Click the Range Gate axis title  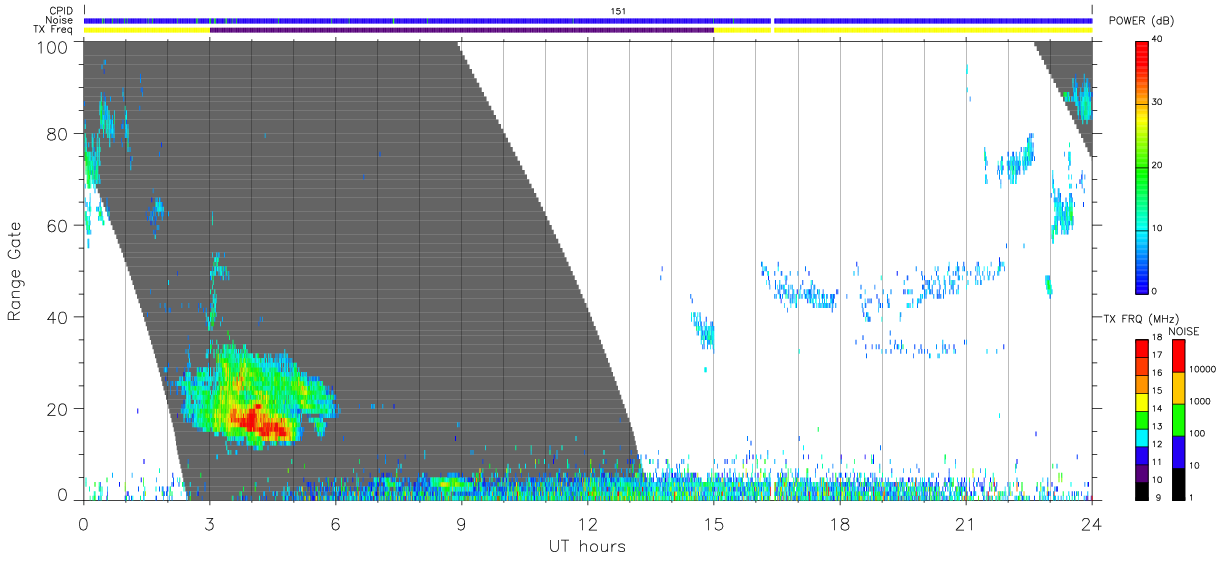point(16,271)
